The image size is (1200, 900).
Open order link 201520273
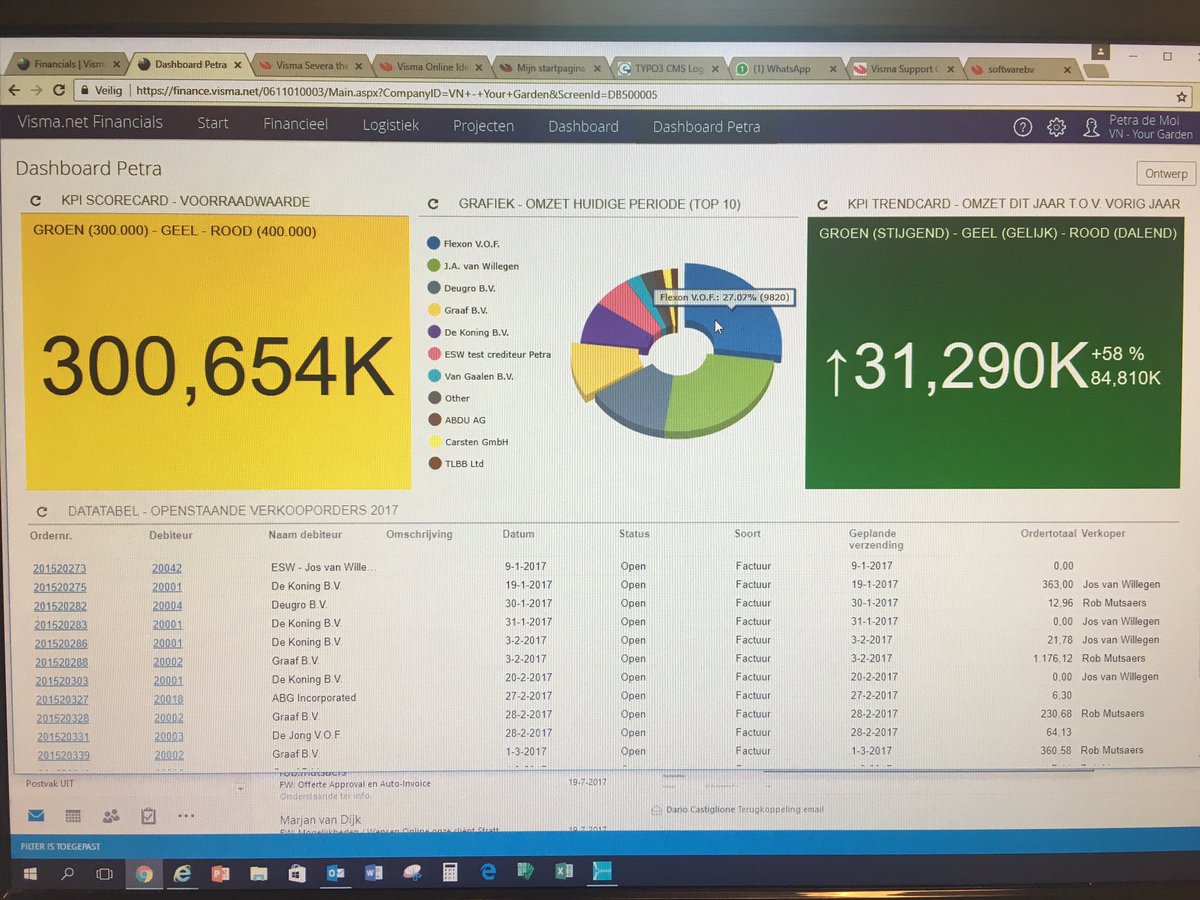(x=59, y=569)
